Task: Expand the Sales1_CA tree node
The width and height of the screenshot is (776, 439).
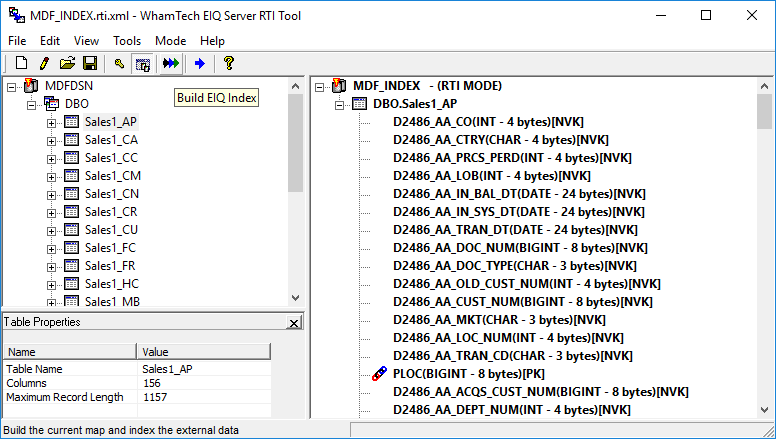Action: [x=51, y=142]
